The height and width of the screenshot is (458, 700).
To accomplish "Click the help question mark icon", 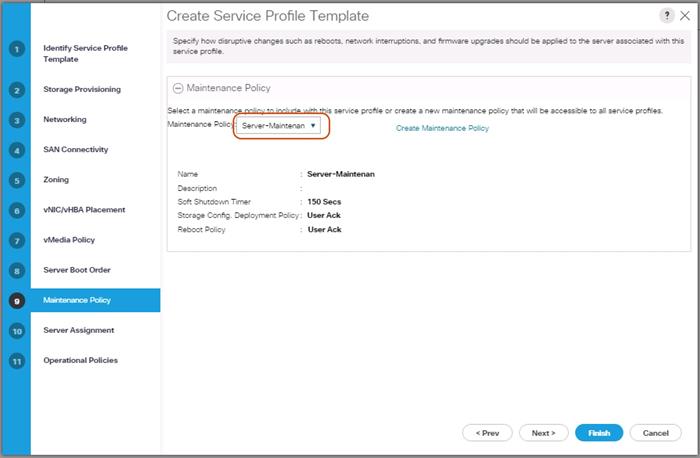I will point(667,16).
